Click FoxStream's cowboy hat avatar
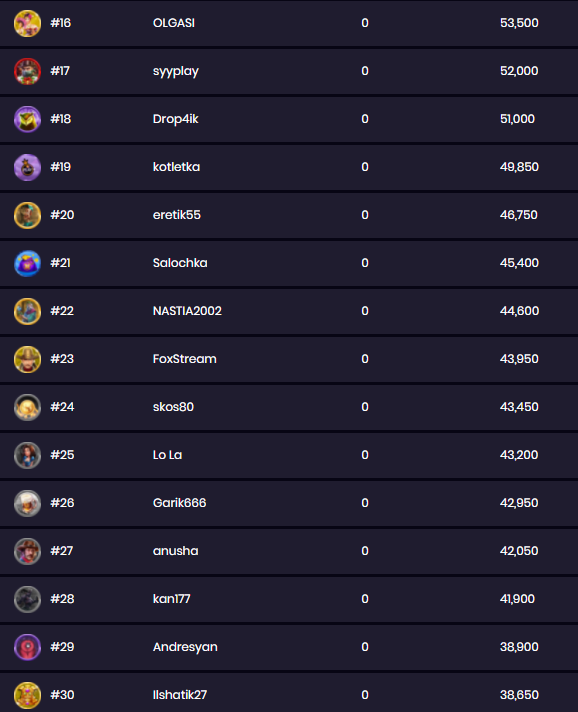 (x=27, y=359)
